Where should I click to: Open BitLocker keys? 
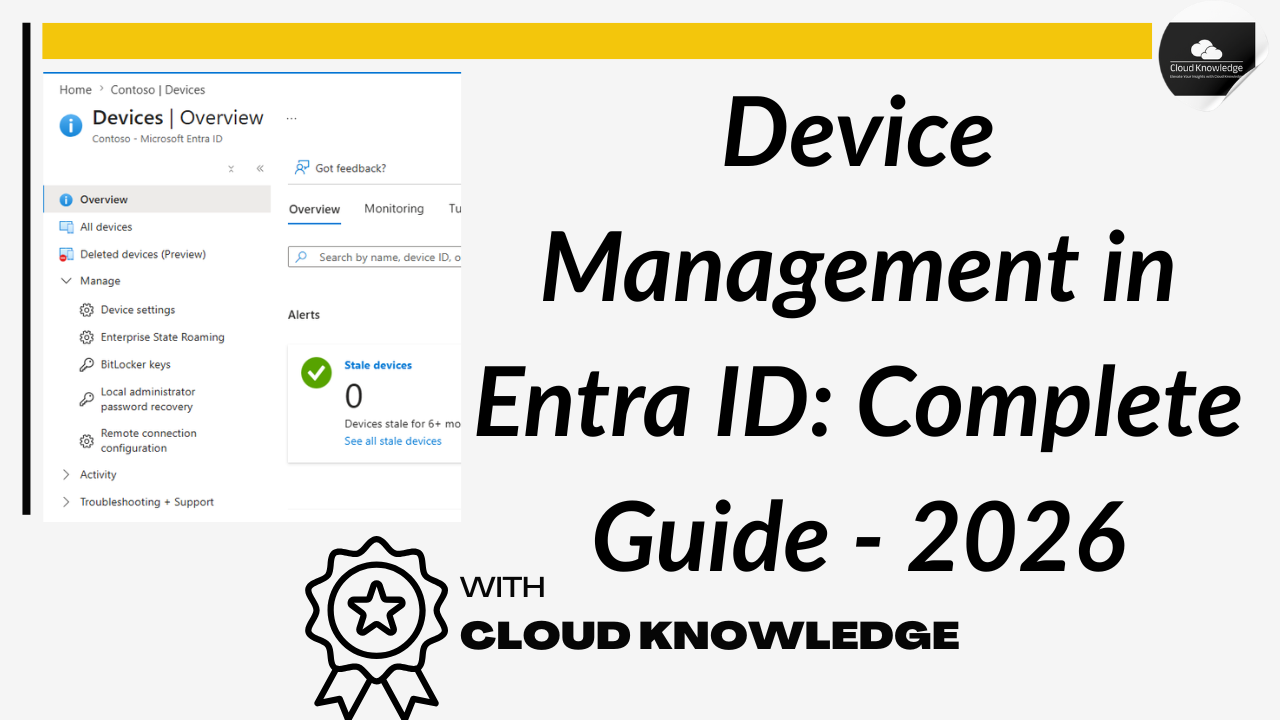click(x=136, y=365)
